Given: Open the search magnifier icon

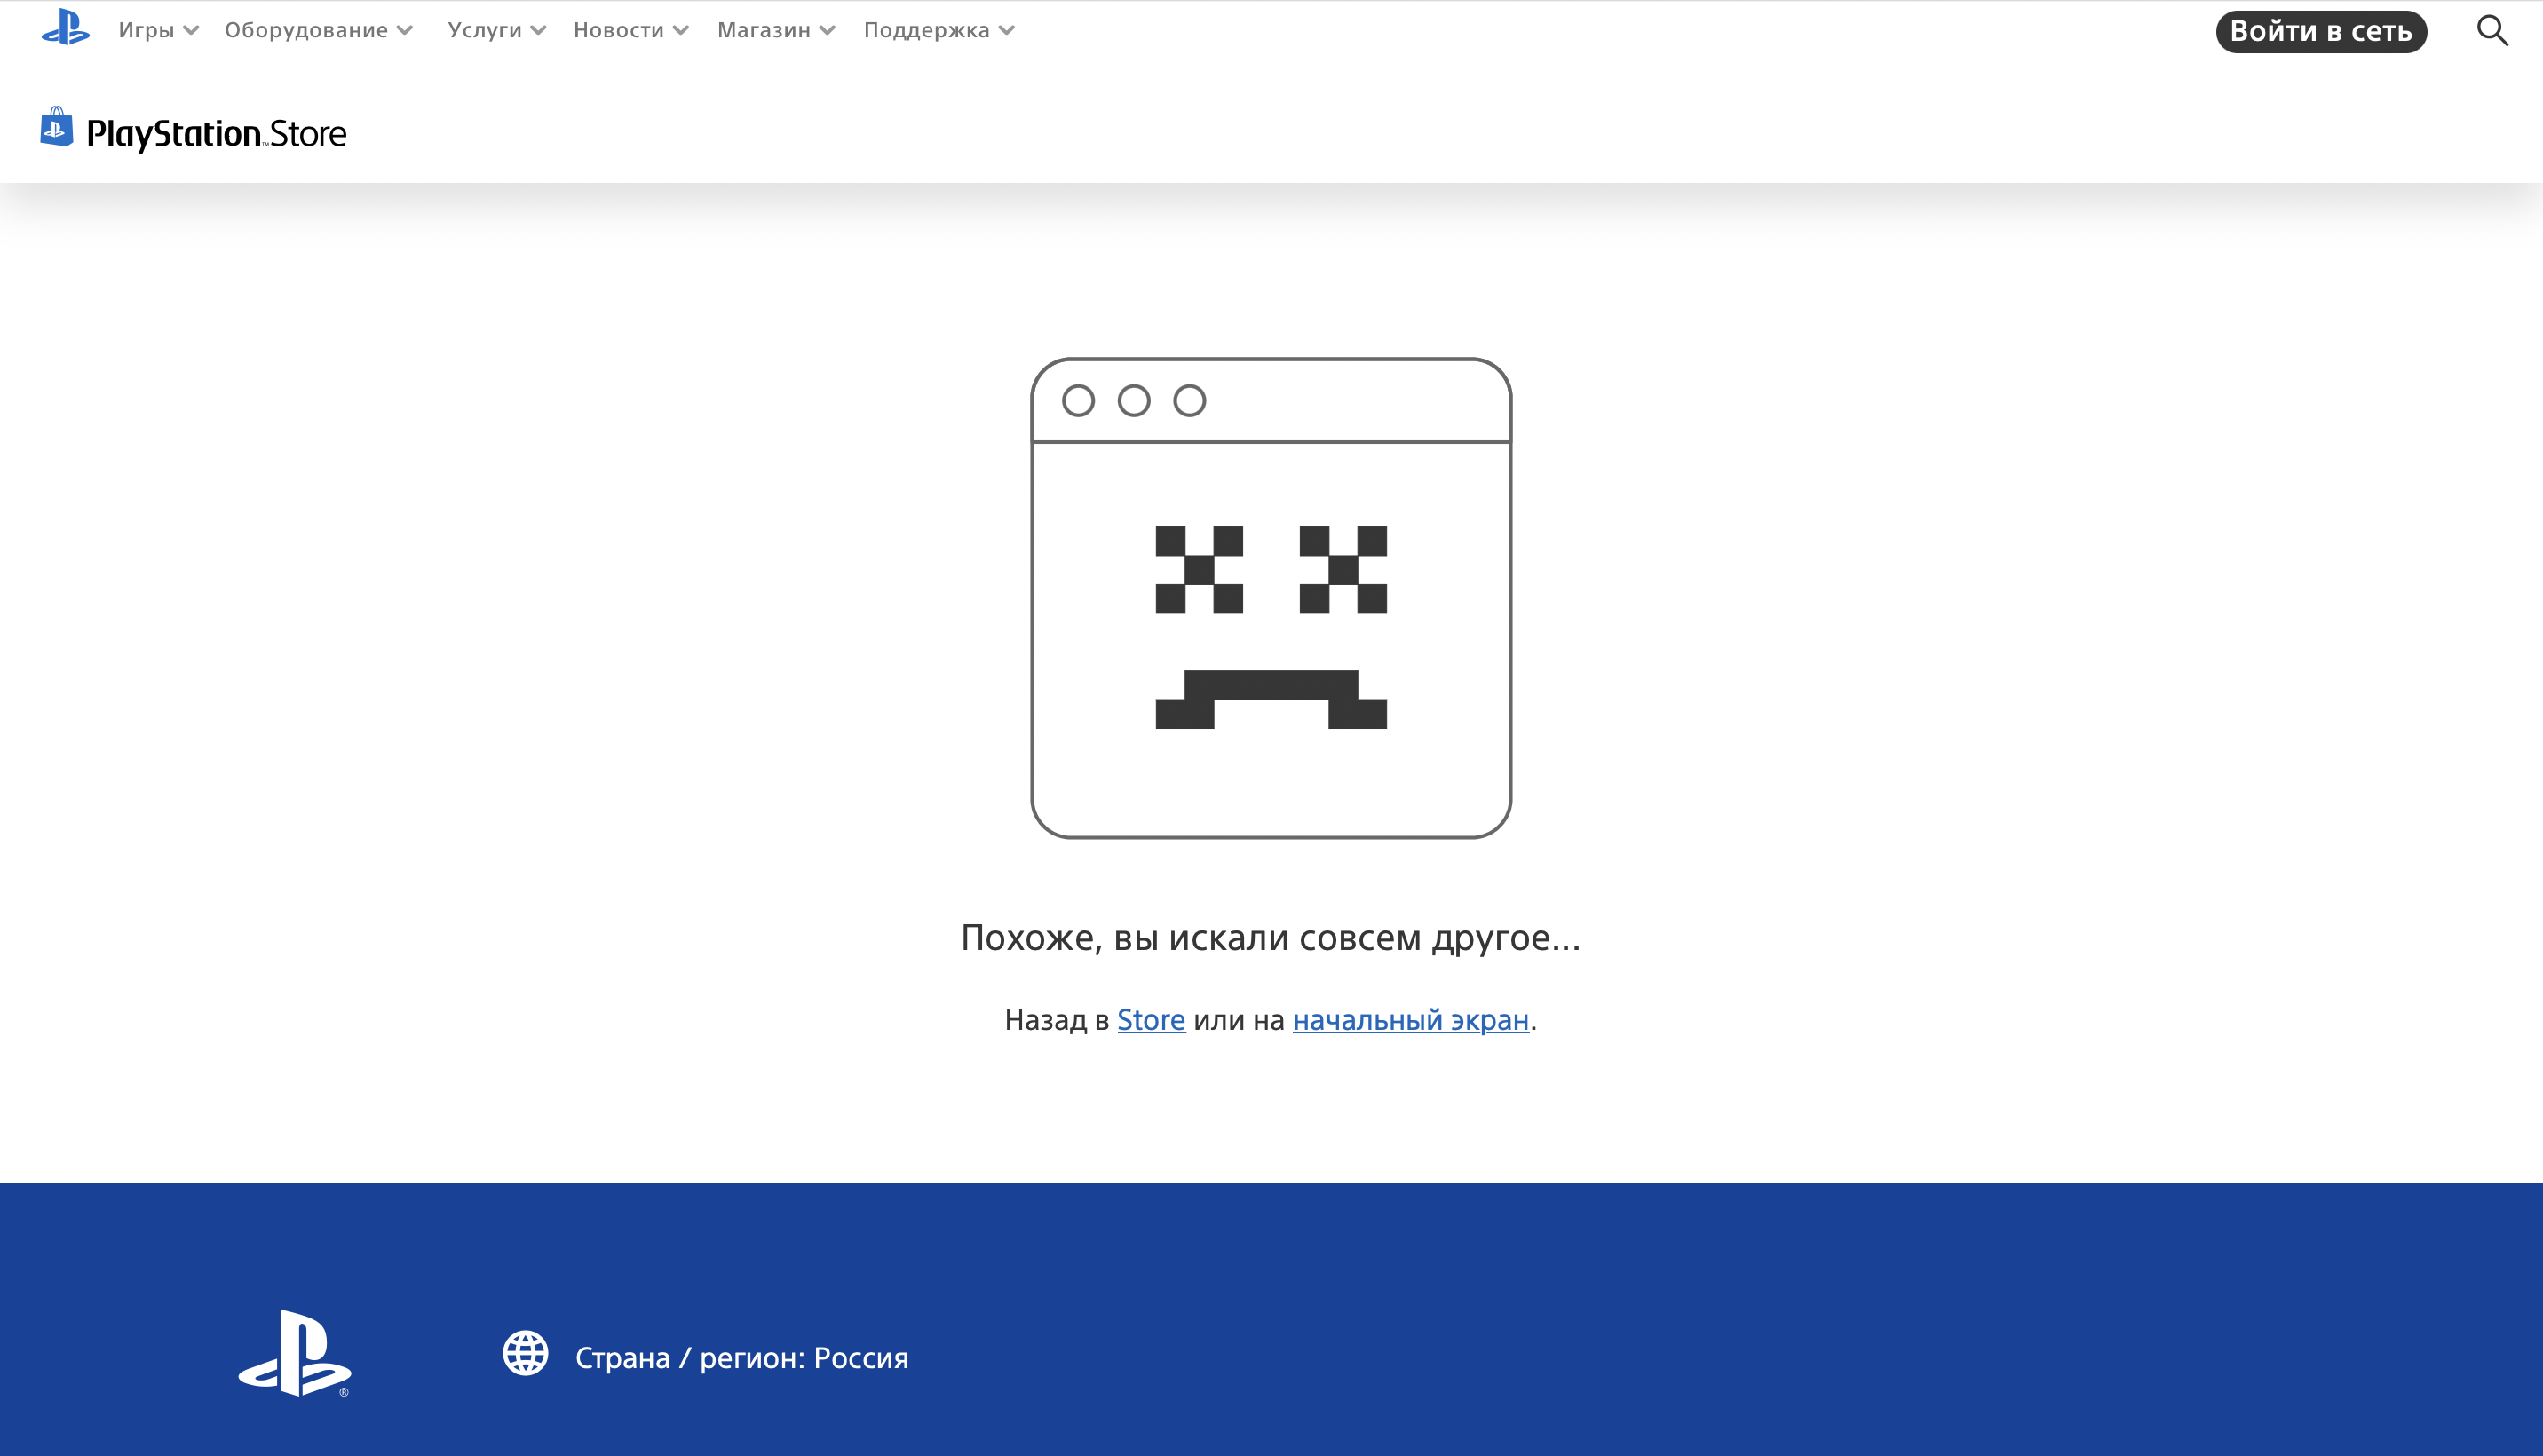Looking at the screenshot, I should click(2492, 31).
